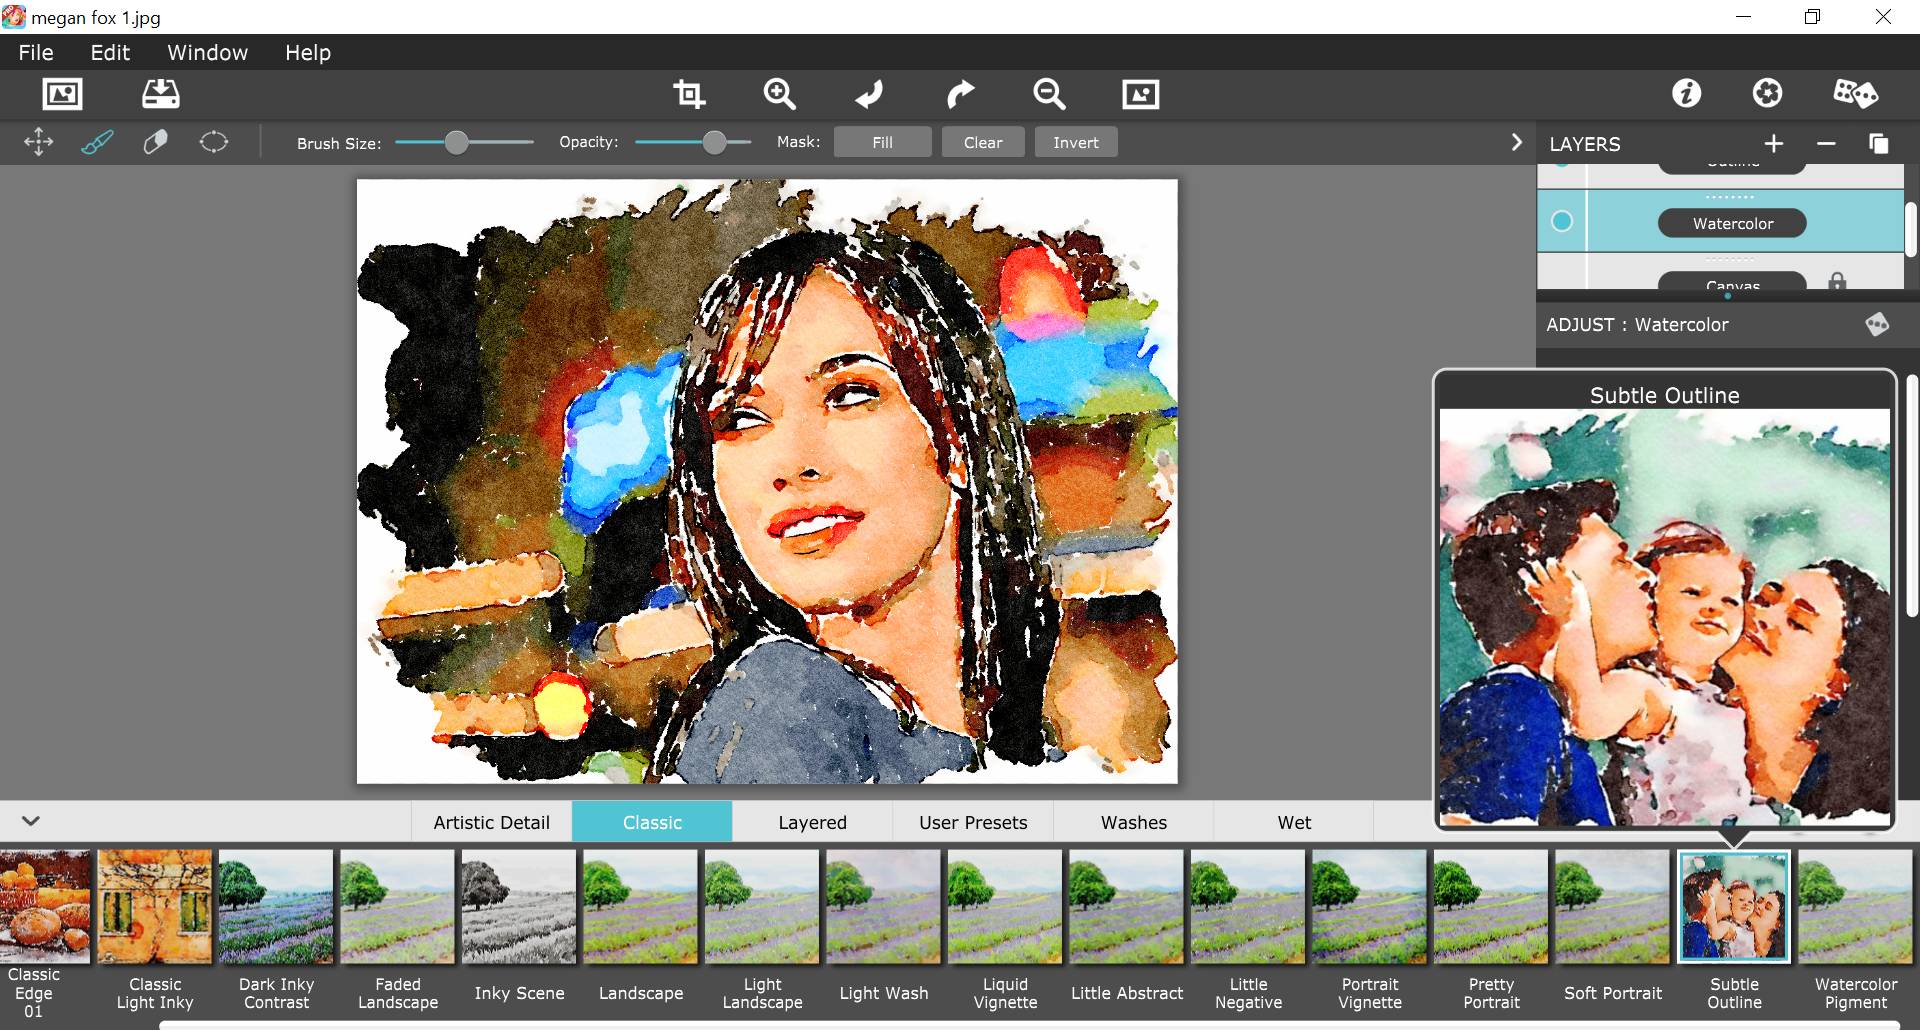The height and width of the screenshot is (1030, 1920).
Task: Click the randomize dice icon in toolbar
Action: pos(1855,94)
